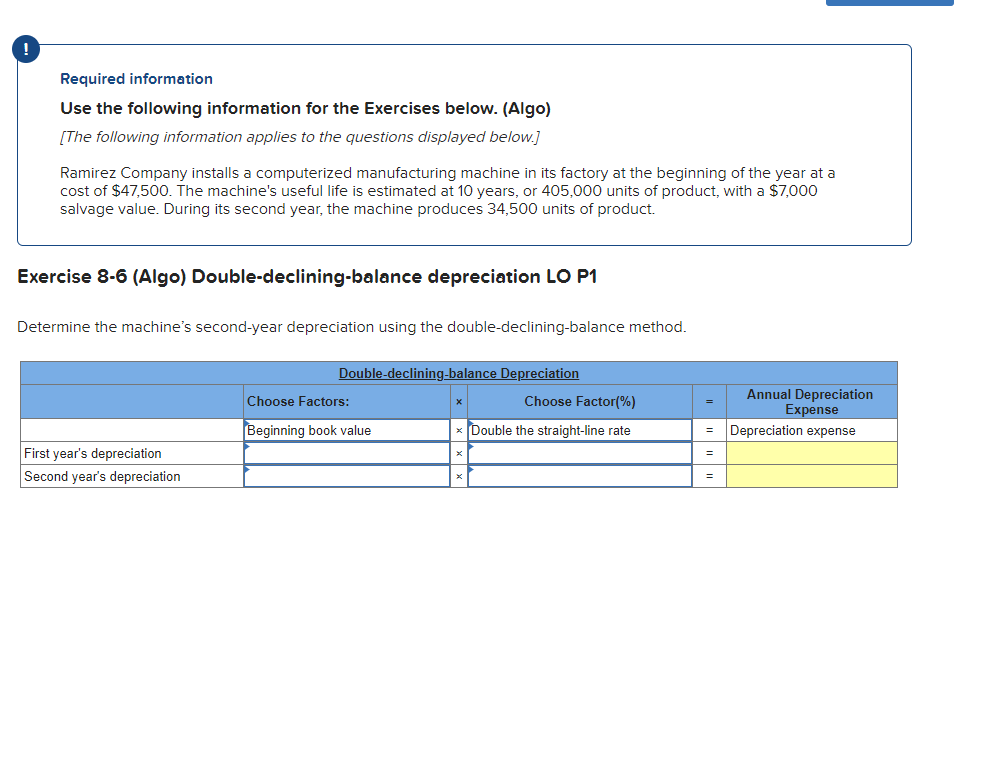This screenshot has width=987, height=767.
Task: Click the Double-declining-balance Depreciation link
Action: 459,373
